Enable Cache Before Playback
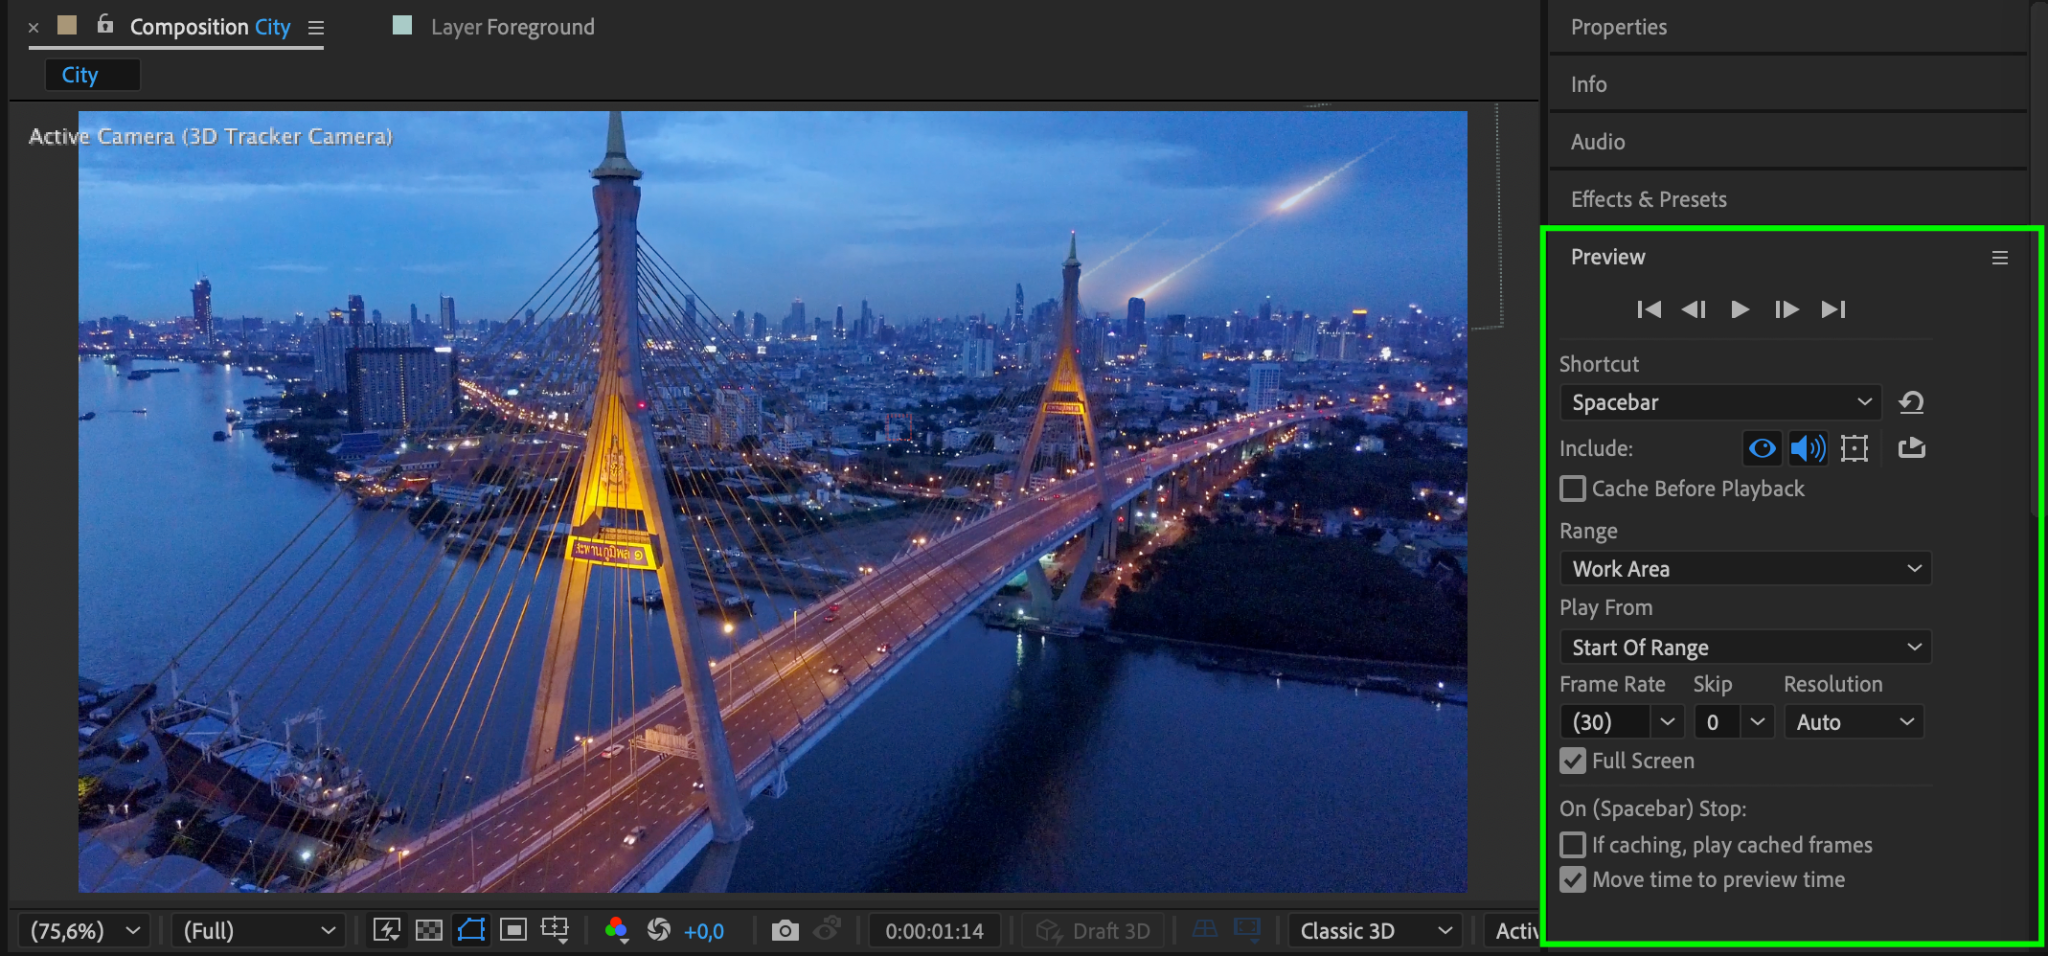The height and width of the screenshot is (956, 2048). pyautogui.click(x=1573, y=489)
